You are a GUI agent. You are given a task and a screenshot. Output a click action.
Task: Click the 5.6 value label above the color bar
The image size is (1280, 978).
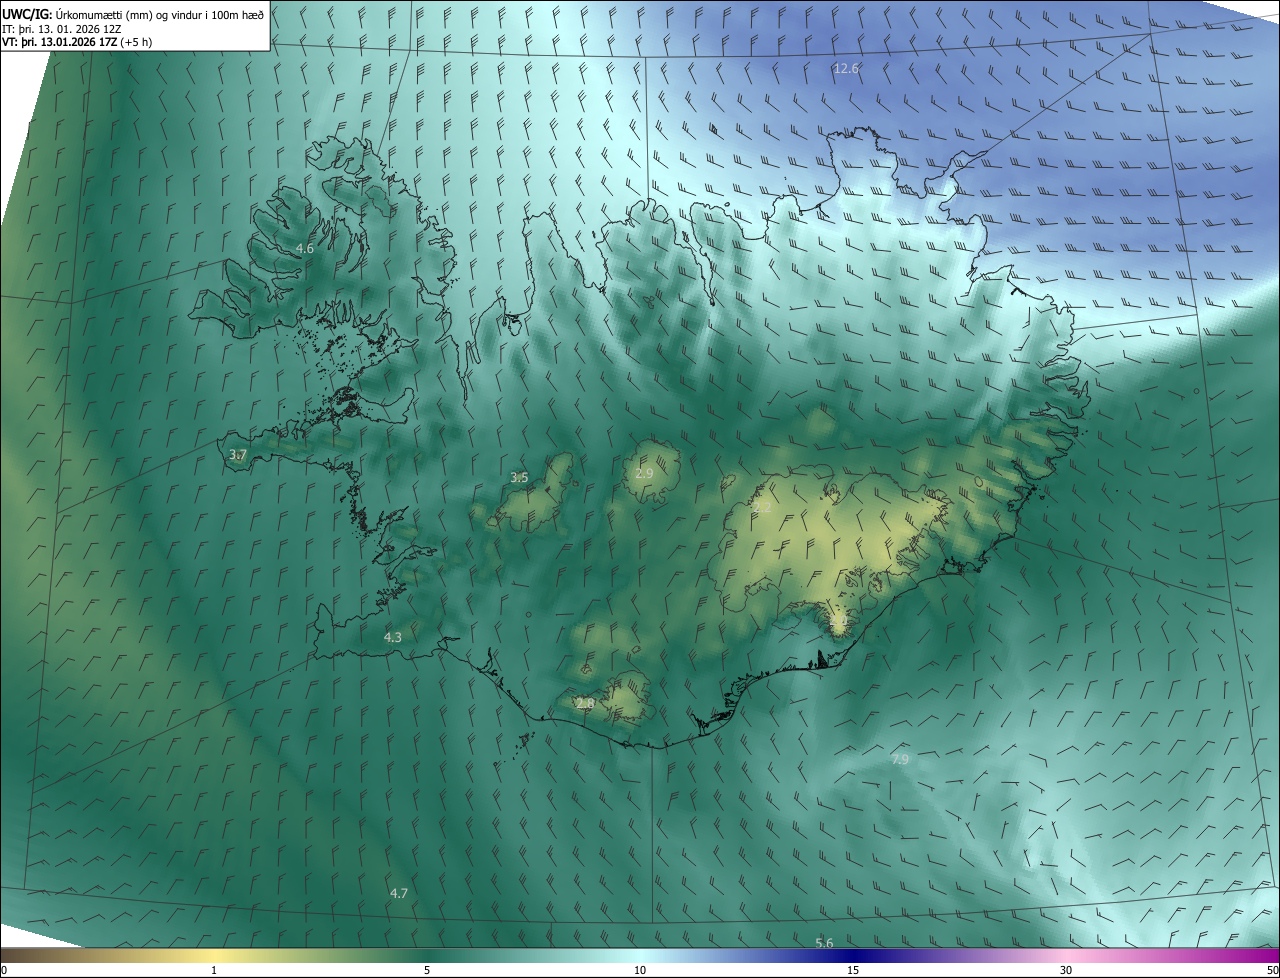824,943
